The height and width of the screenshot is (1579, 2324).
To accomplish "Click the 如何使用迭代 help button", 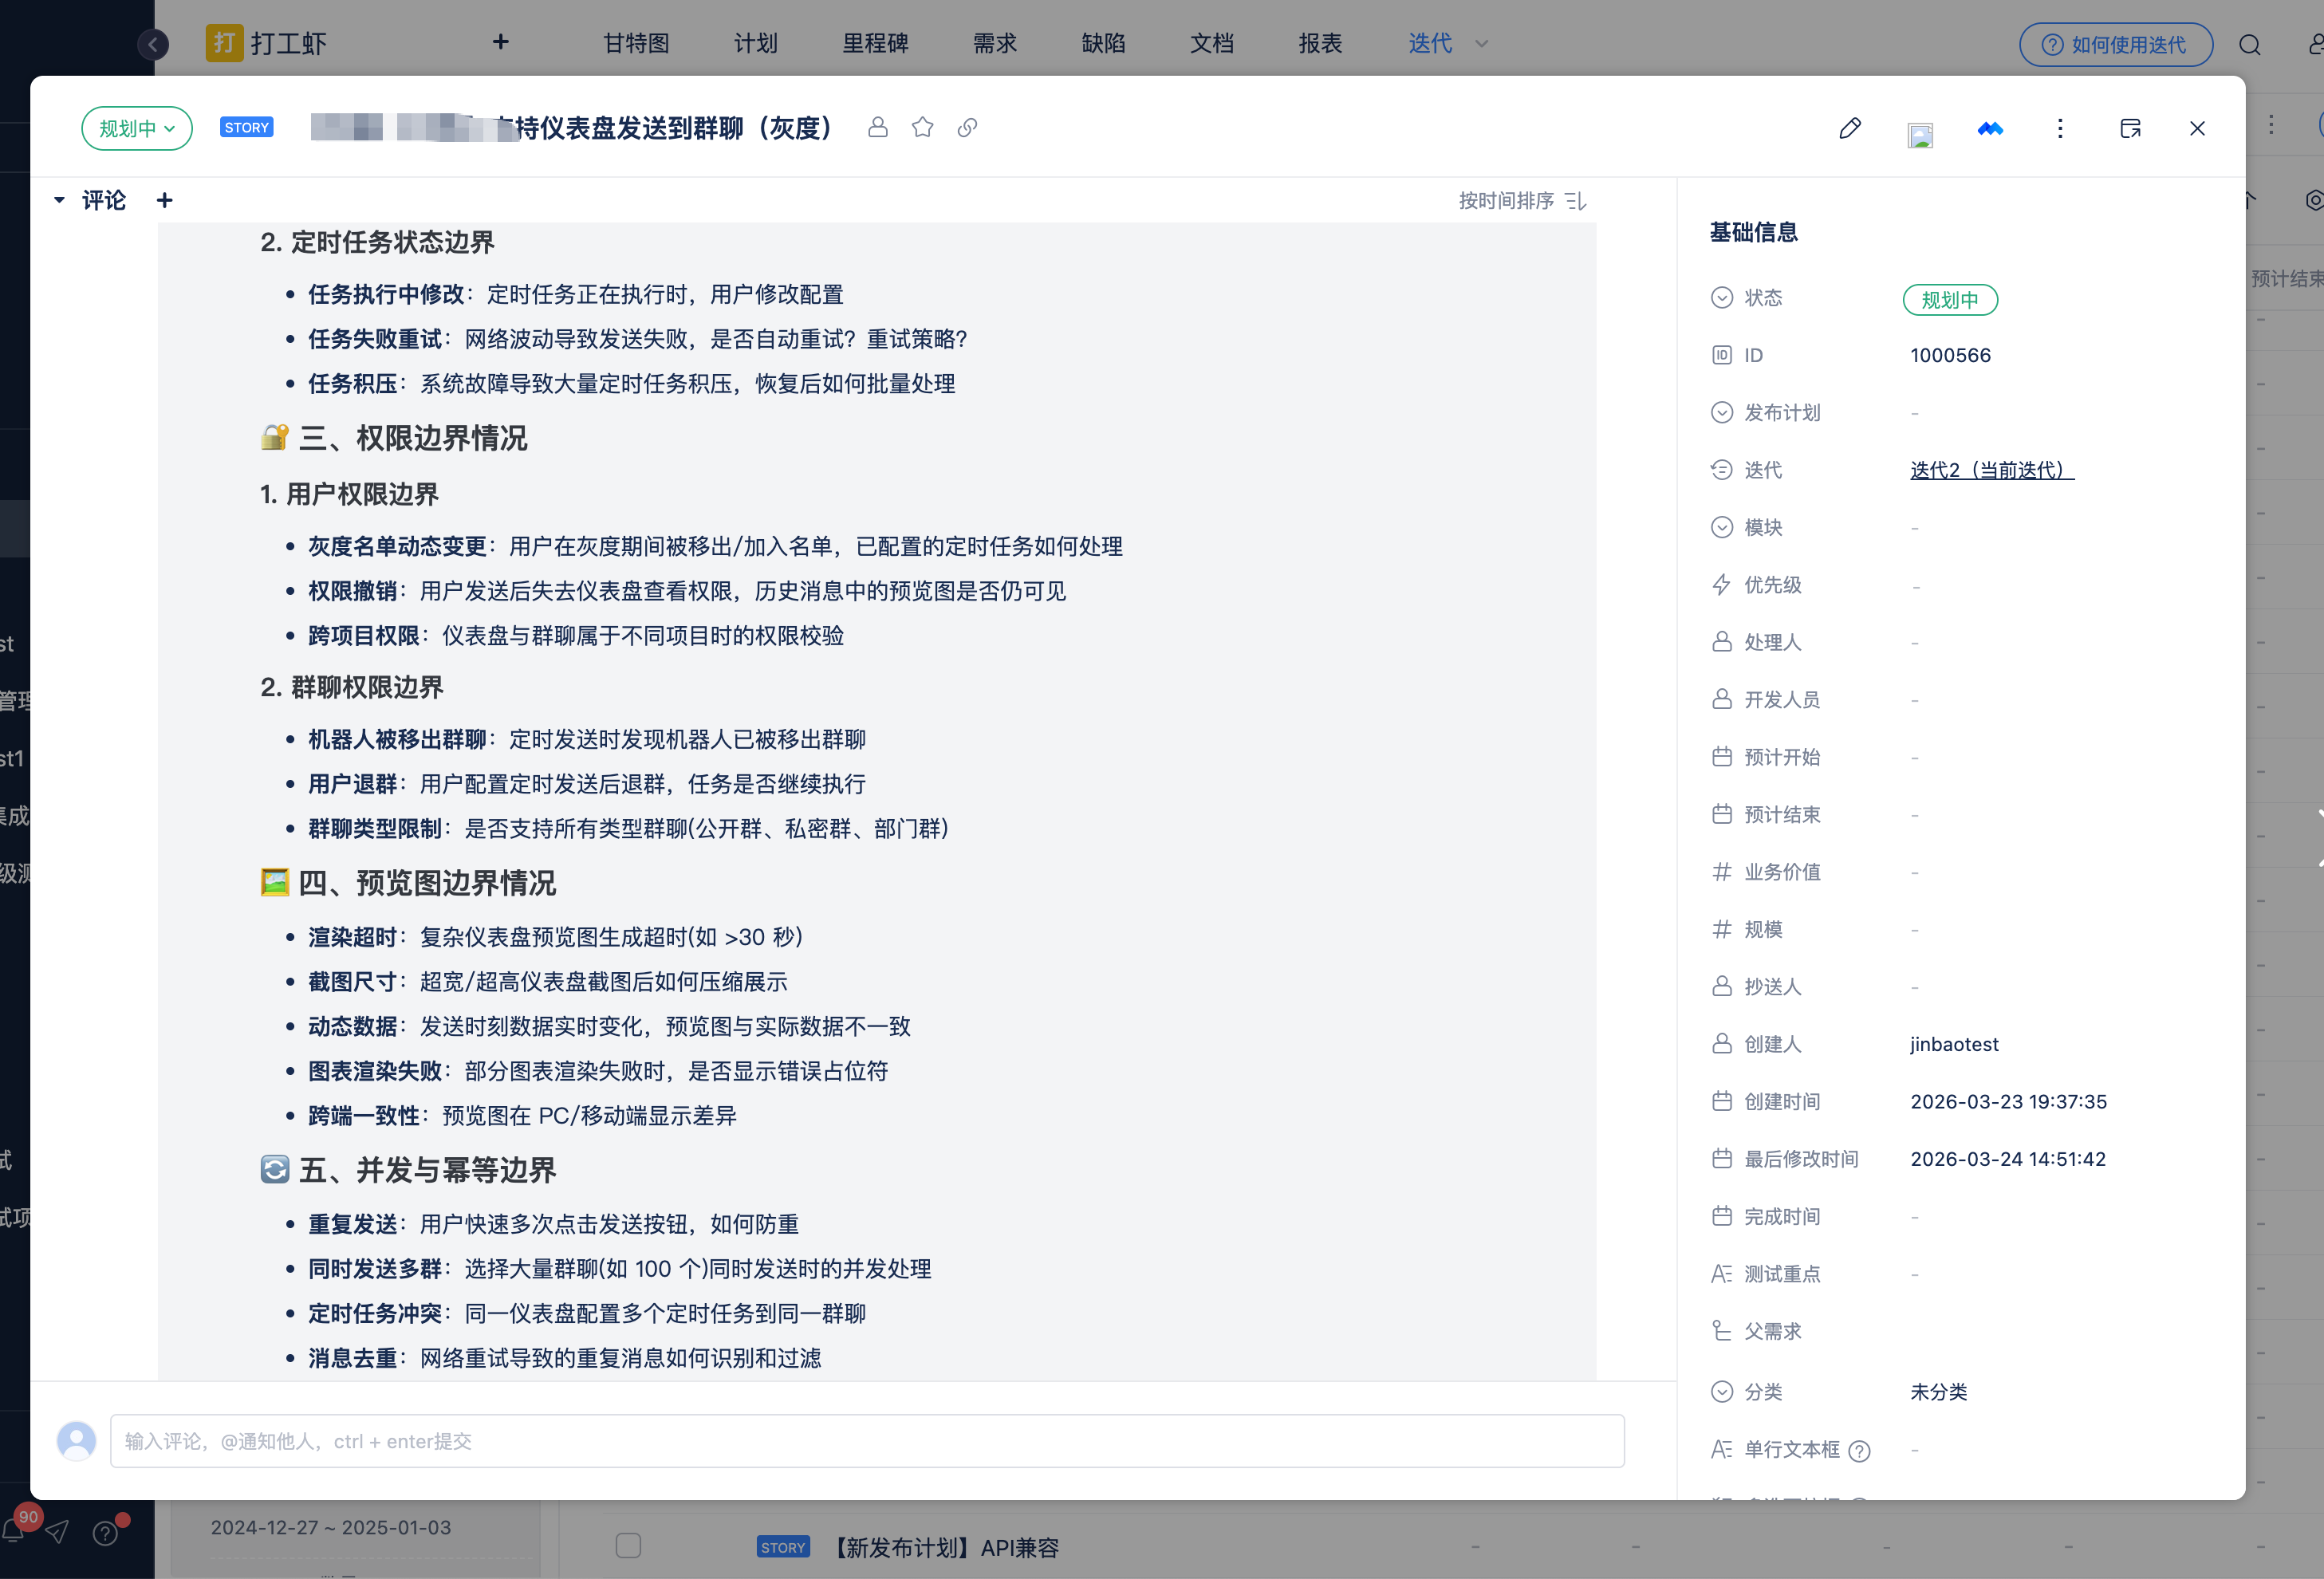I will tap(2115, 45).
